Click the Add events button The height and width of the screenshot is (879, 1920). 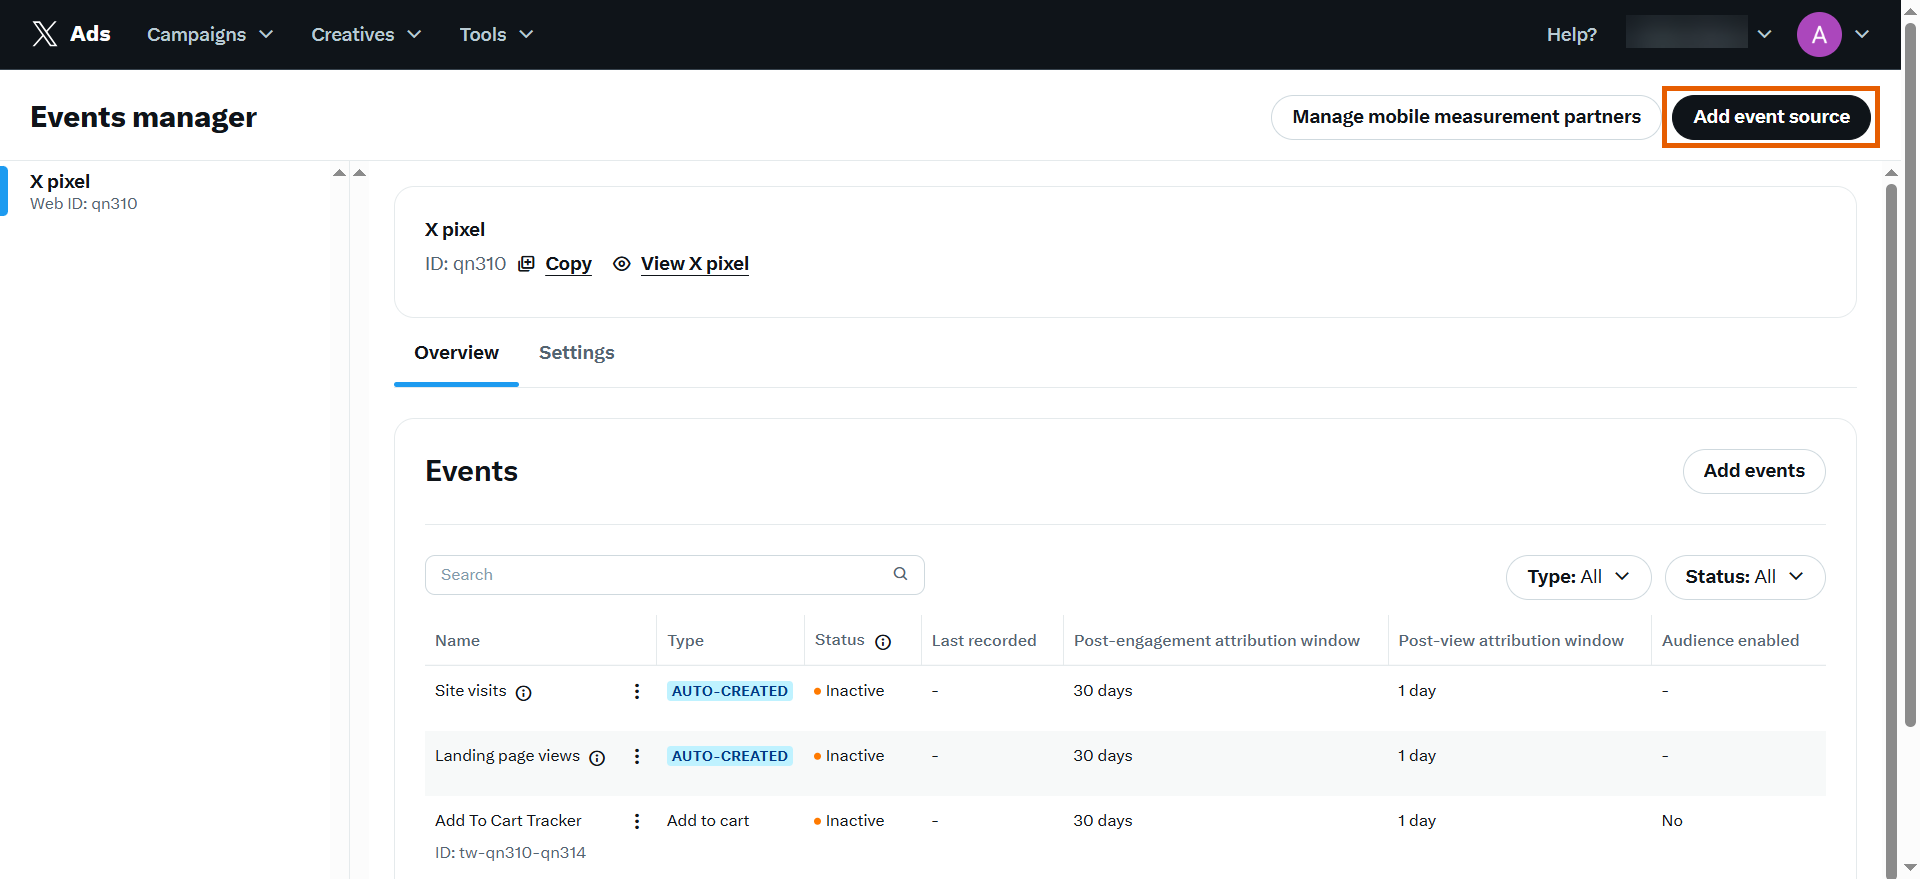1754,471
